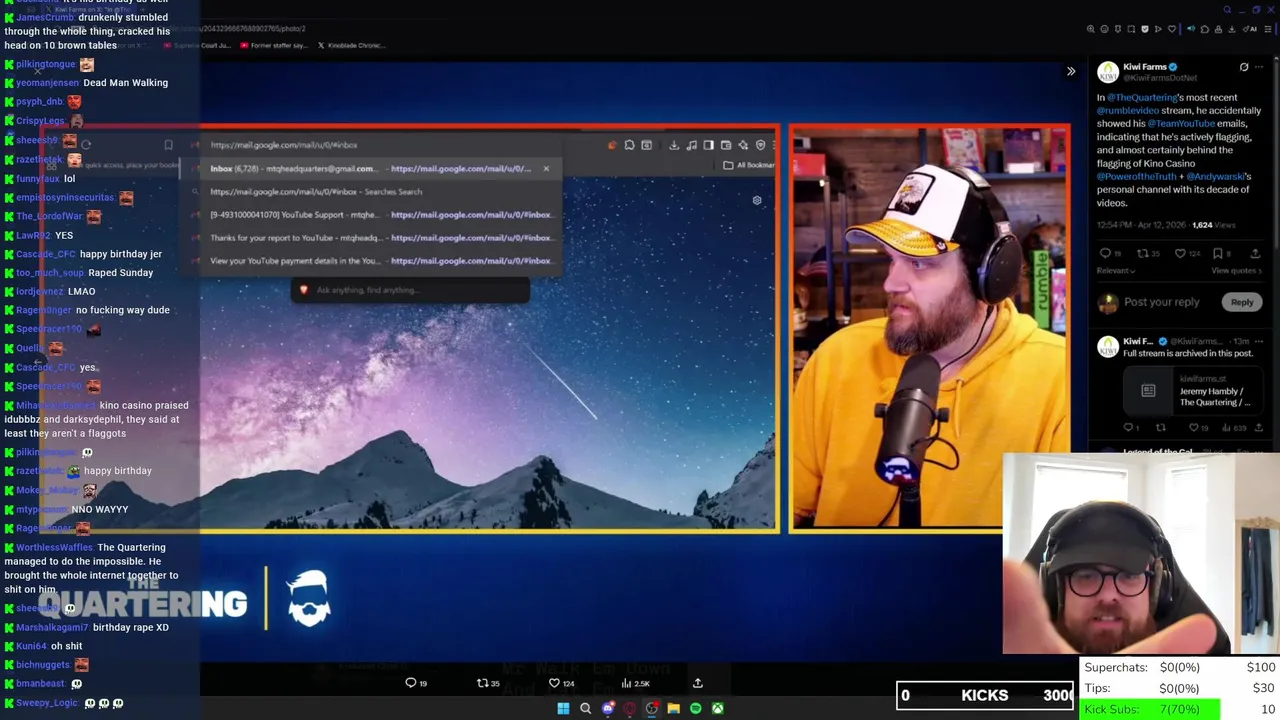Screen dimensions: 1280x720
Task: Open @TeamYouTube mention link
Action: click(1181, 124)
